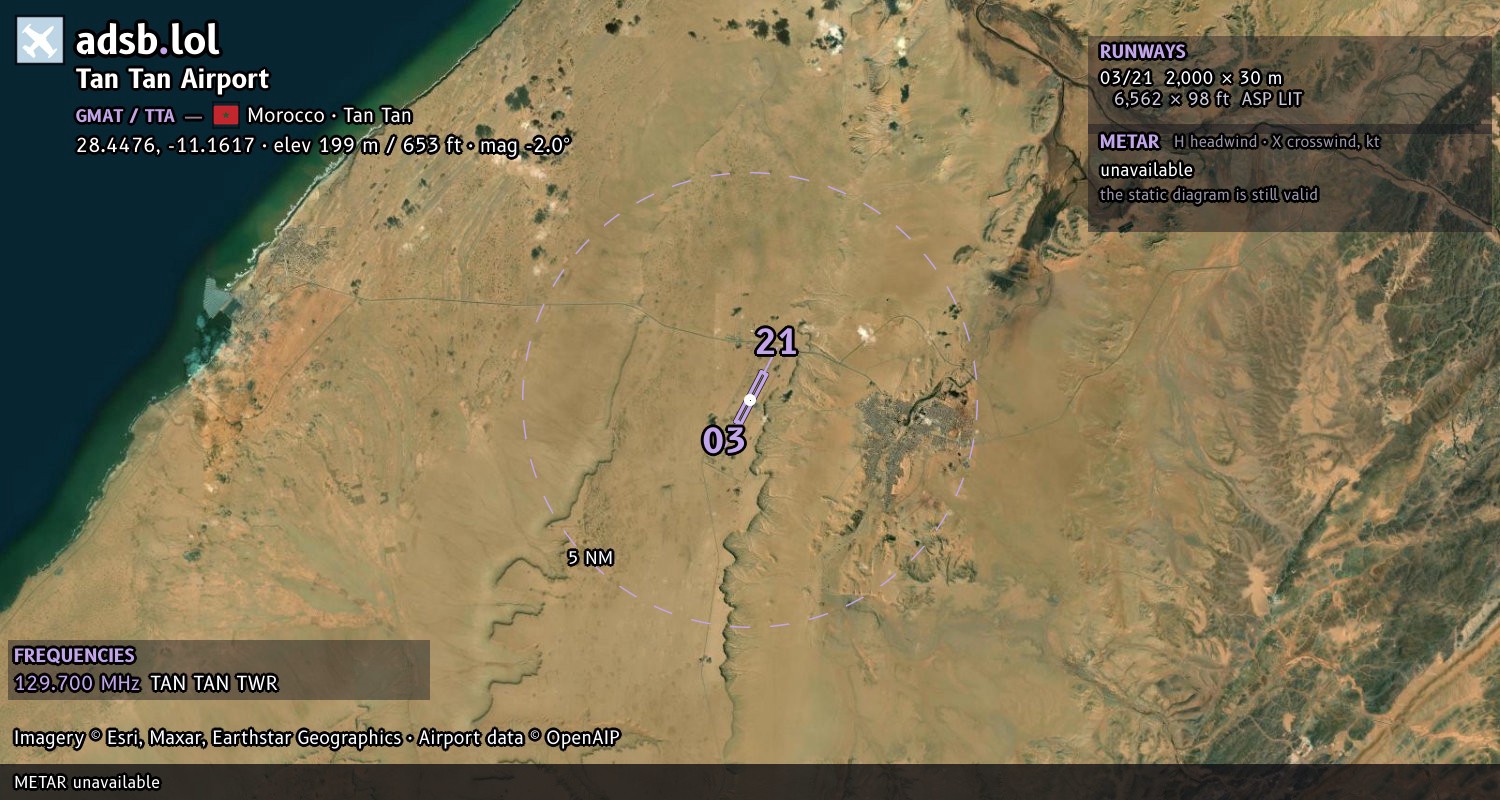Select the airport reference point marker

click(750, 399)
